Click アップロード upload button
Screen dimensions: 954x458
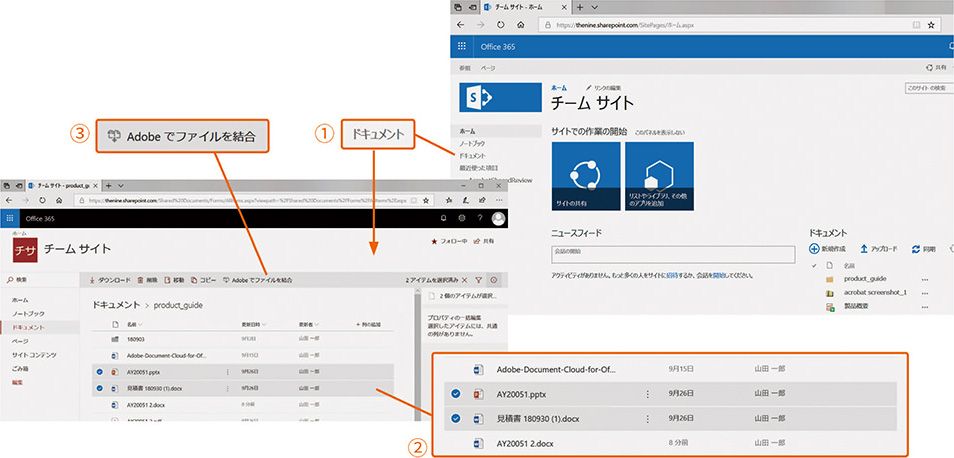pyautogui.click(x=878, y=249)
